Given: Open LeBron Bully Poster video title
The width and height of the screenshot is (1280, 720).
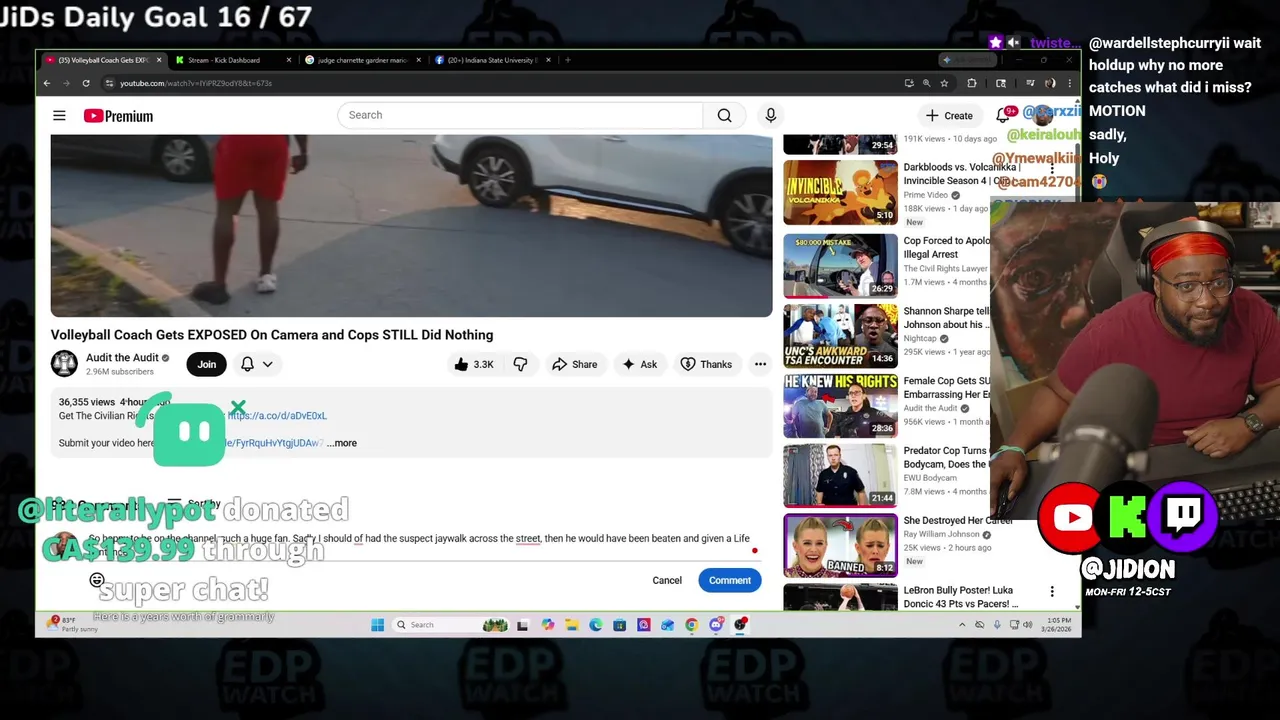Looking at the screenshot, I should [960, 597].
